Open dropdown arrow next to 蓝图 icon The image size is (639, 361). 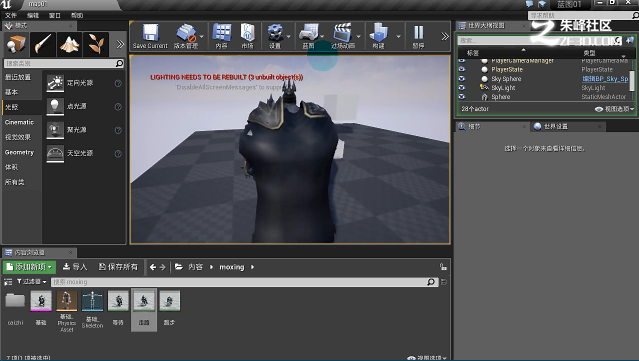pyautogui.click(x=322, y=37)
